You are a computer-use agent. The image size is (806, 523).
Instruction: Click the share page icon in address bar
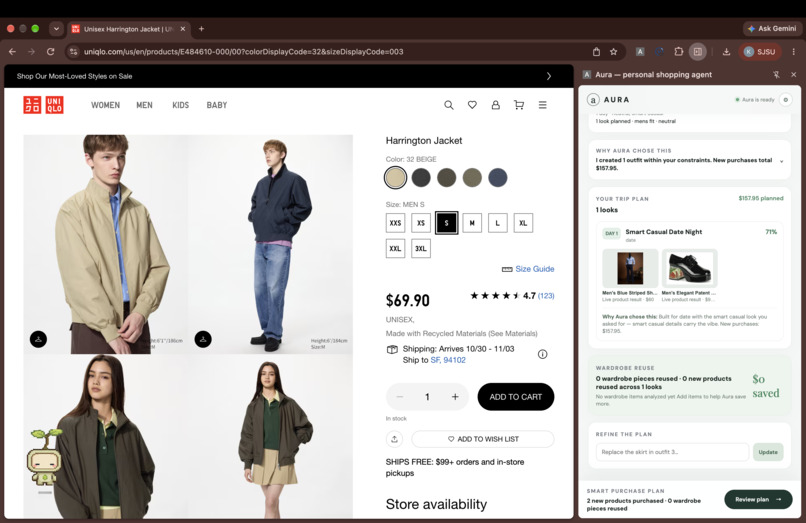click(596, 51)
